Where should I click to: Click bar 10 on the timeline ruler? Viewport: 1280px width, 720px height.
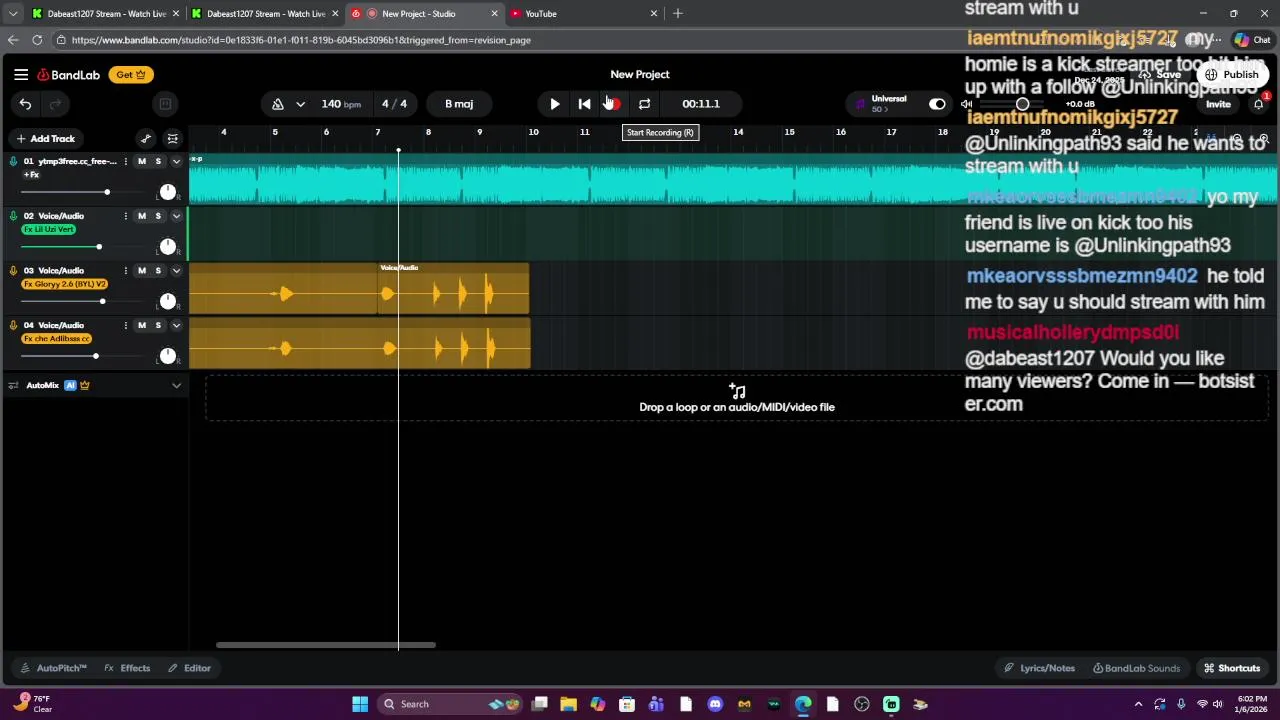click(533, 132)
